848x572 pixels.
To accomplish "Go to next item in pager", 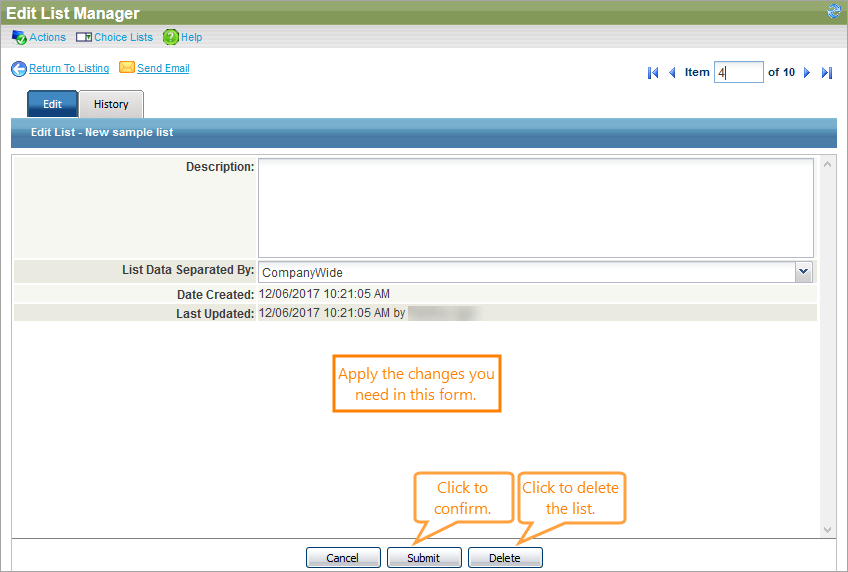I will (807, 72).
